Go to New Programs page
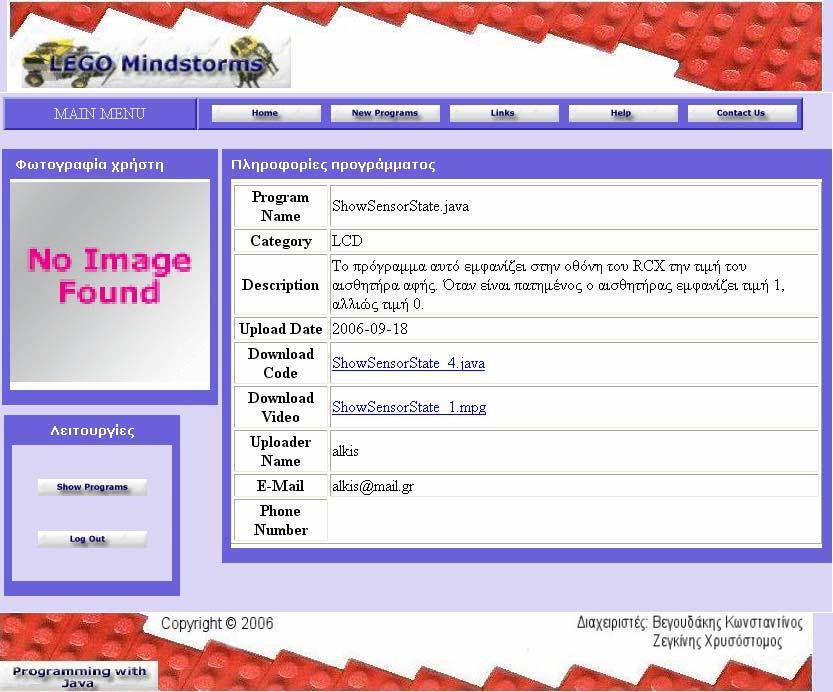This screenshot has width=833, height=692. (385, 113)
